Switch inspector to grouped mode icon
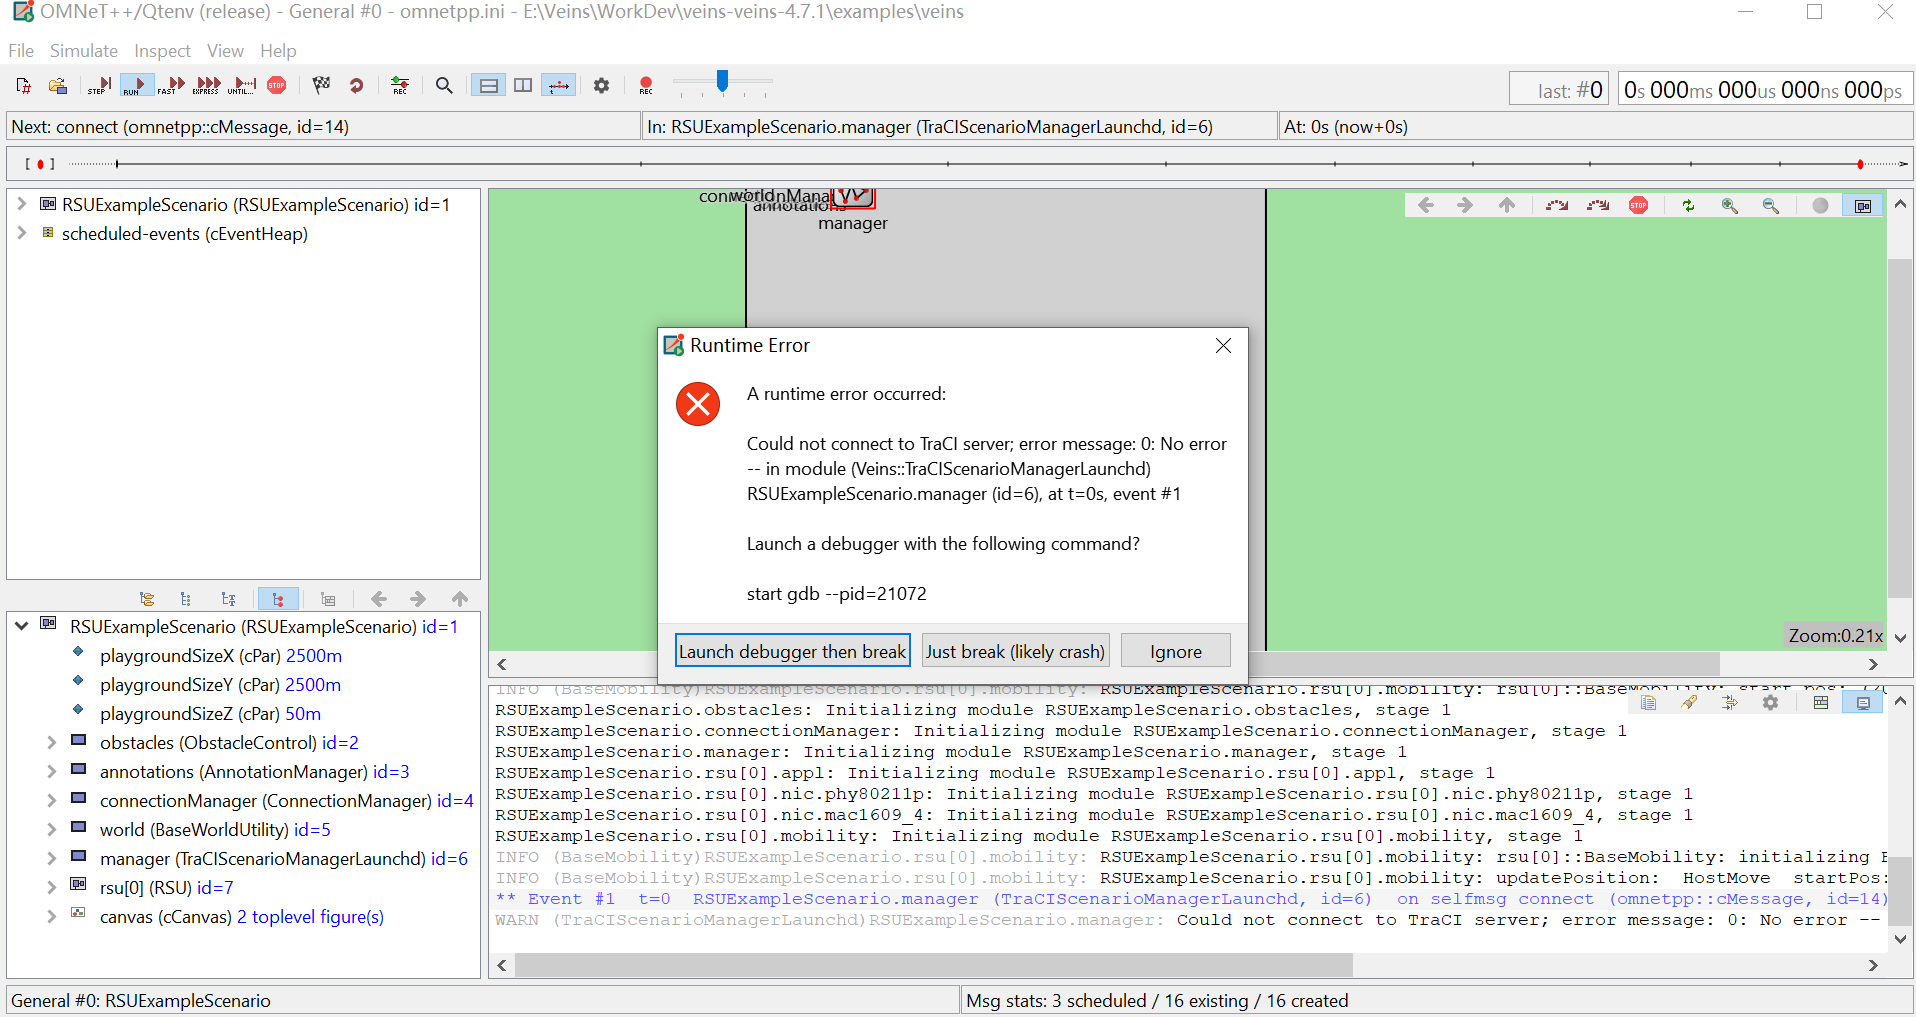Viewport: 1916px width, 1017px height. tap(147, 599)
